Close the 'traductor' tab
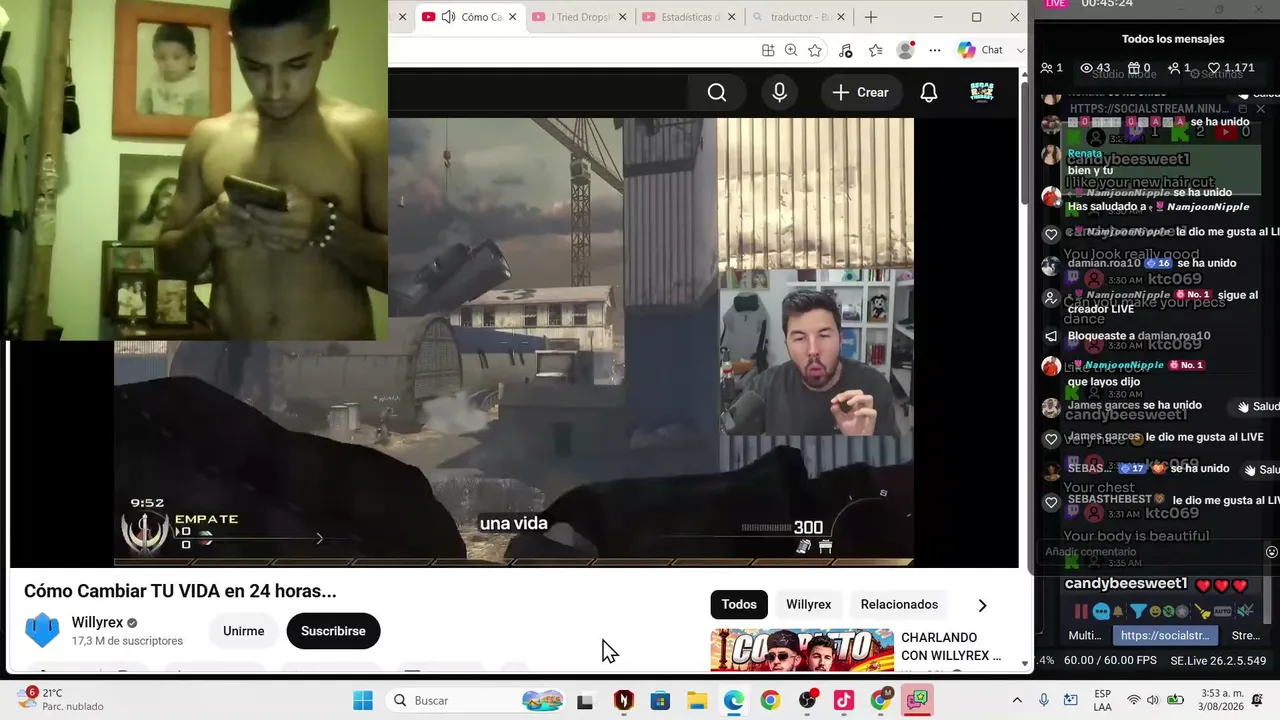 [841, 17]
